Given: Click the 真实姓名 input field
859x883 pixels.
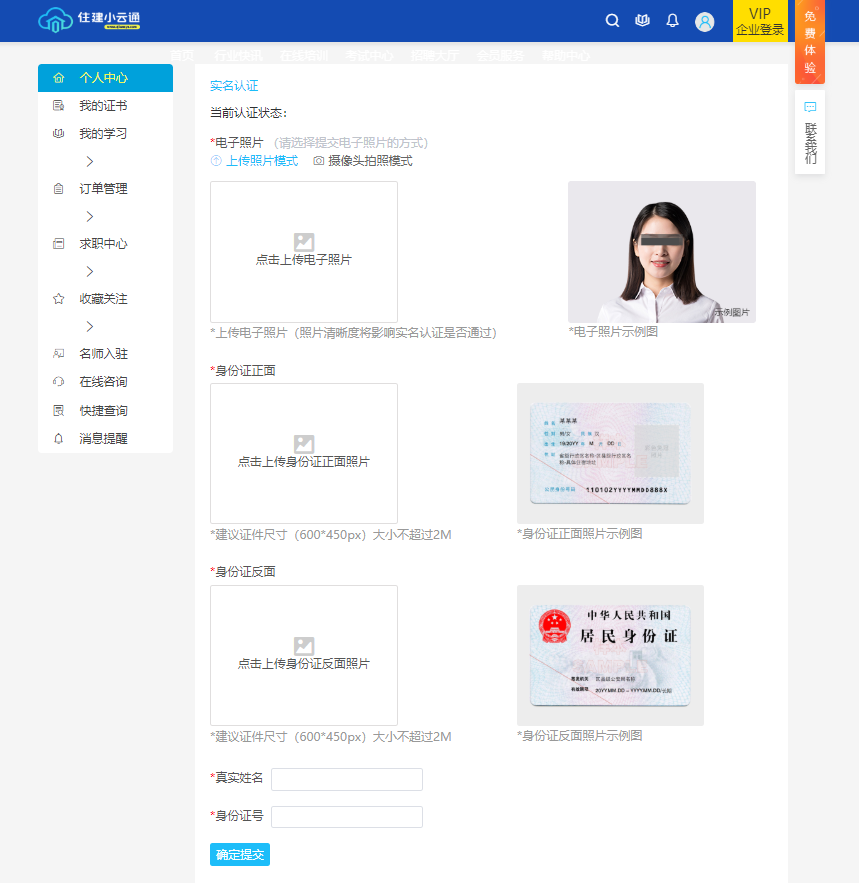Looking at the screenshot, I should [347, 779].
